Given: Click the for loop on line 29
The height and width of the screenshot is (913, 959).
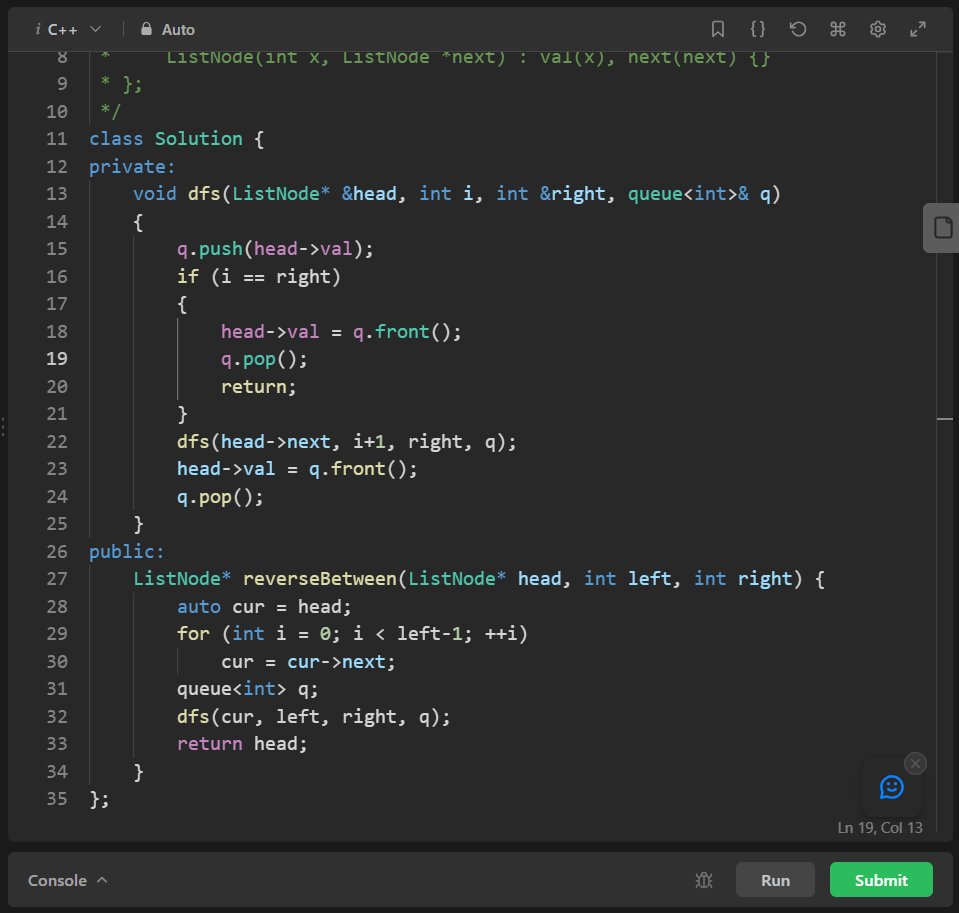Looking at the screenshot, I should (352, 634).
